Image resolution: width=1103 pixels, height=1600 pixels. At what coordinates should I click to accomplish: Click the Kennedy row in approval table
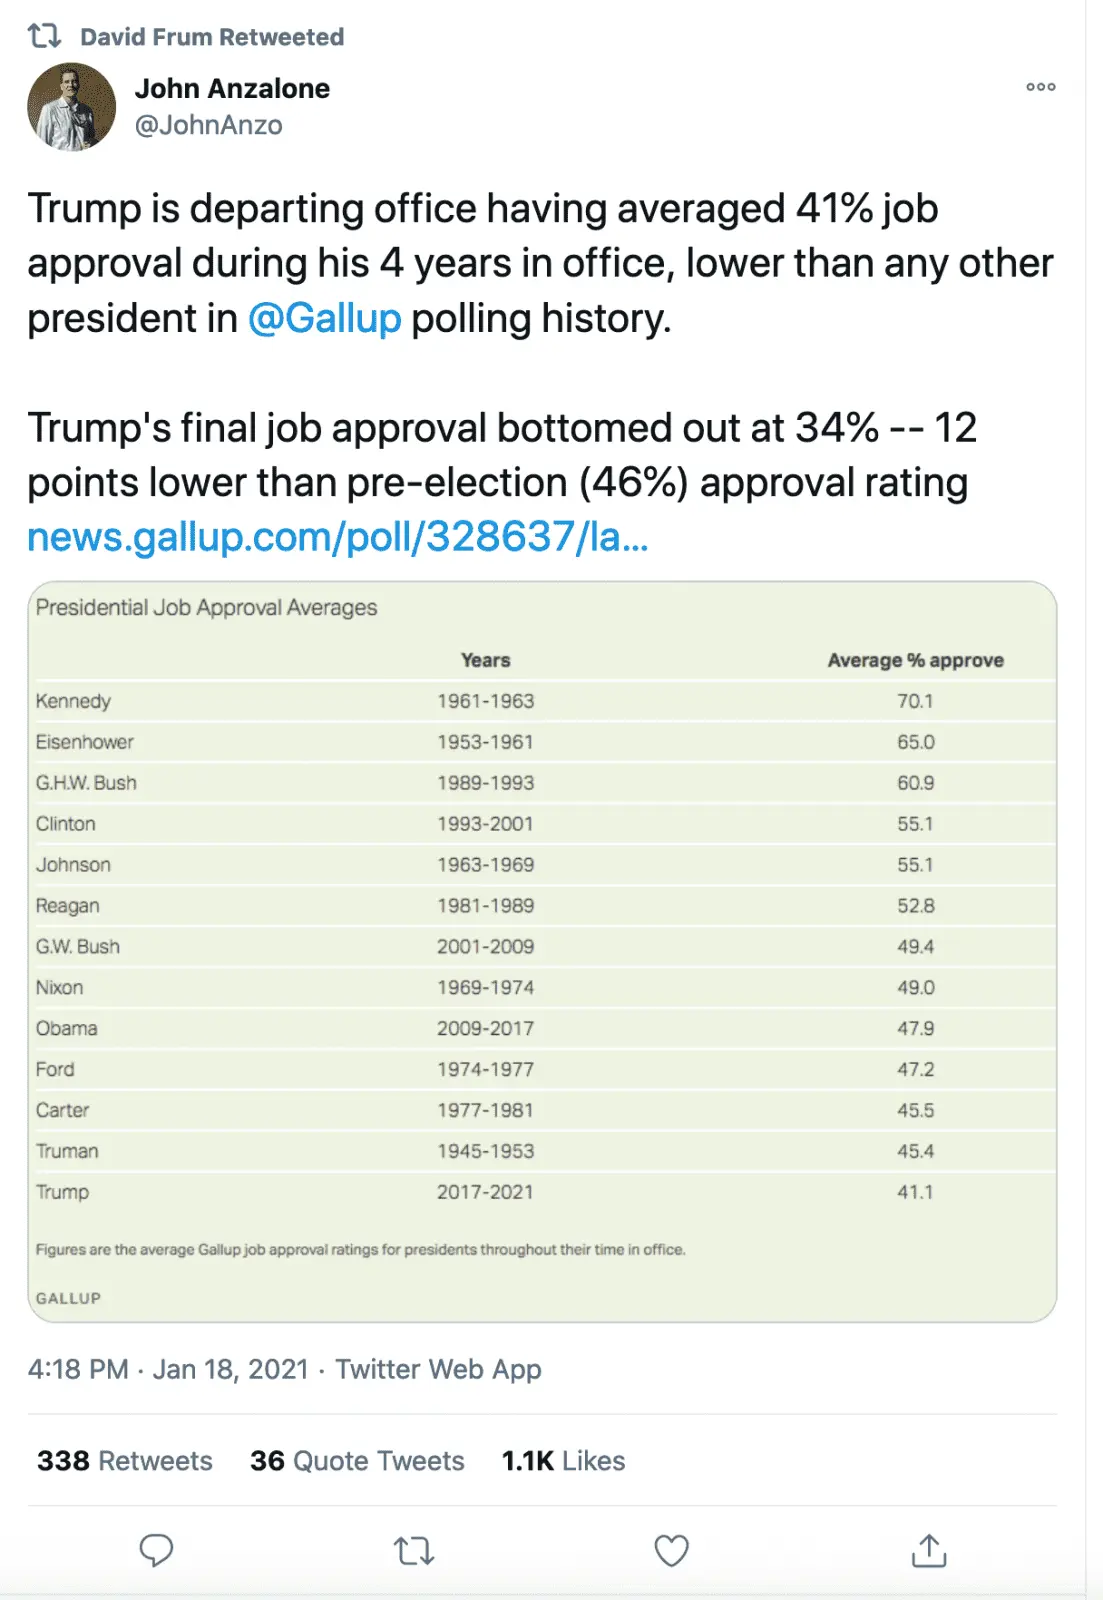485,701
